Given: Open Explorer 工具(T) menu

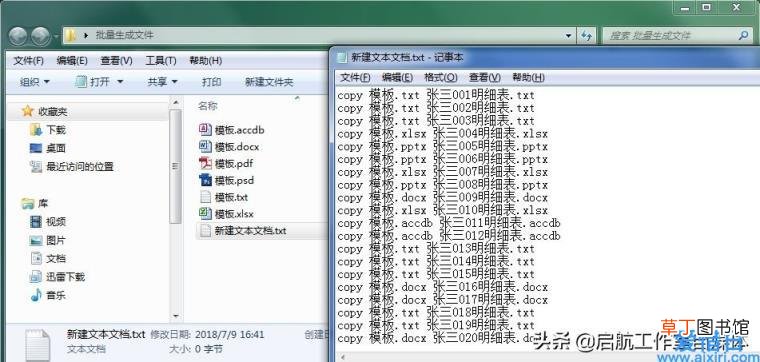Looking at the screenshot, I should click(x=161, y=61).
